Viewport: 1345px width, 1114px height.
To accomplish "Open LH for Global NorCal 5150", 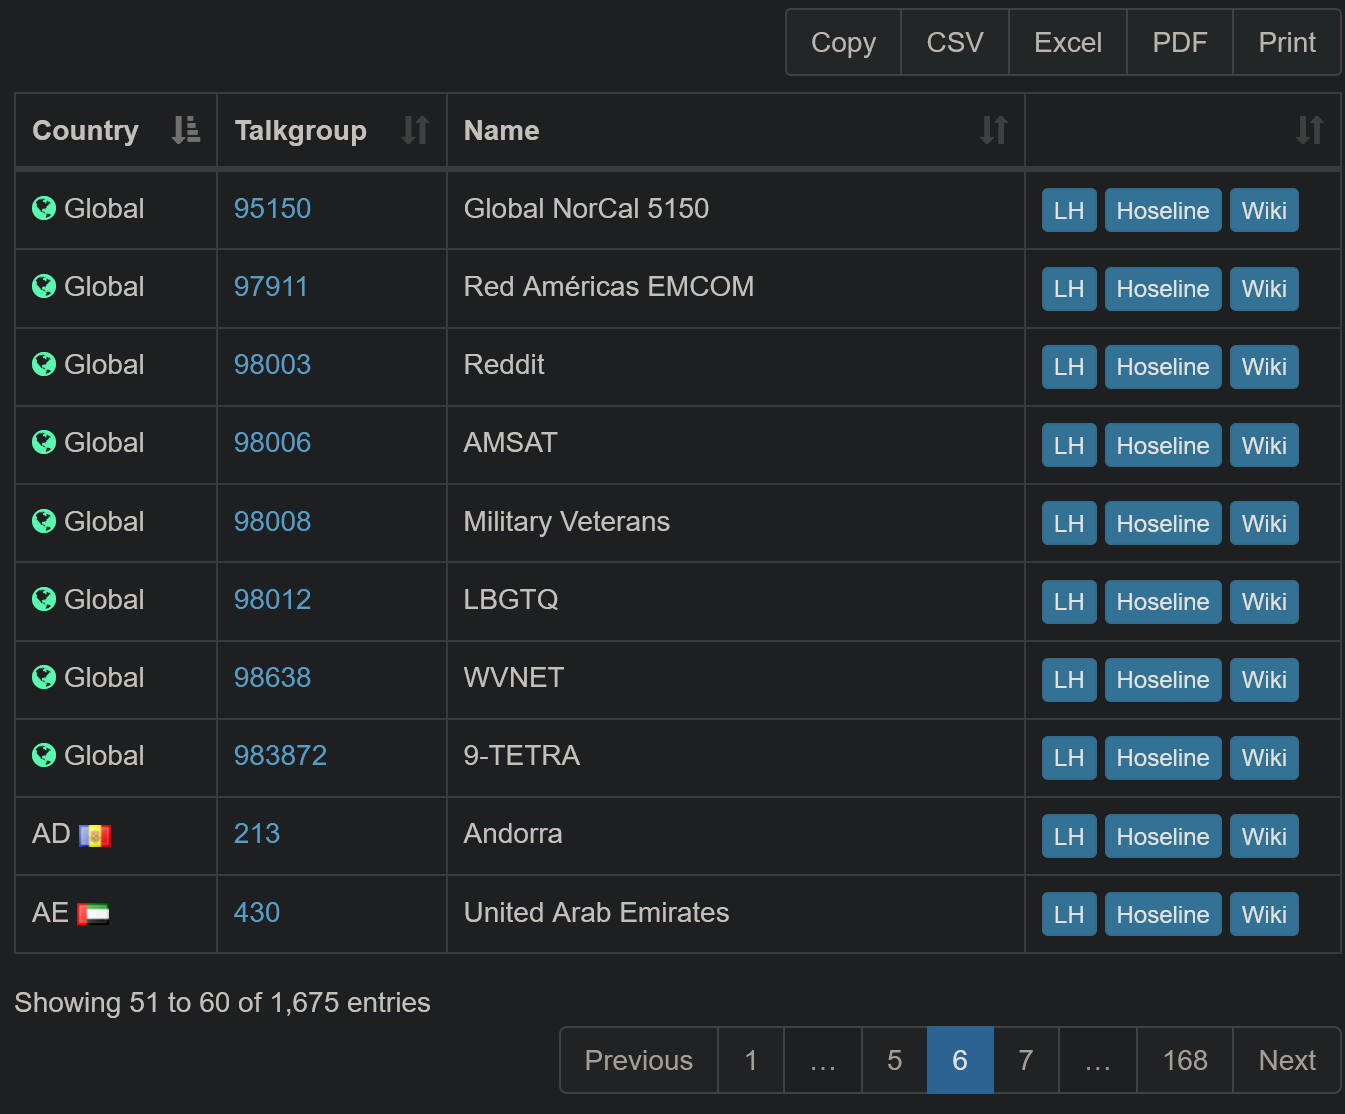I will (1068, 211).
